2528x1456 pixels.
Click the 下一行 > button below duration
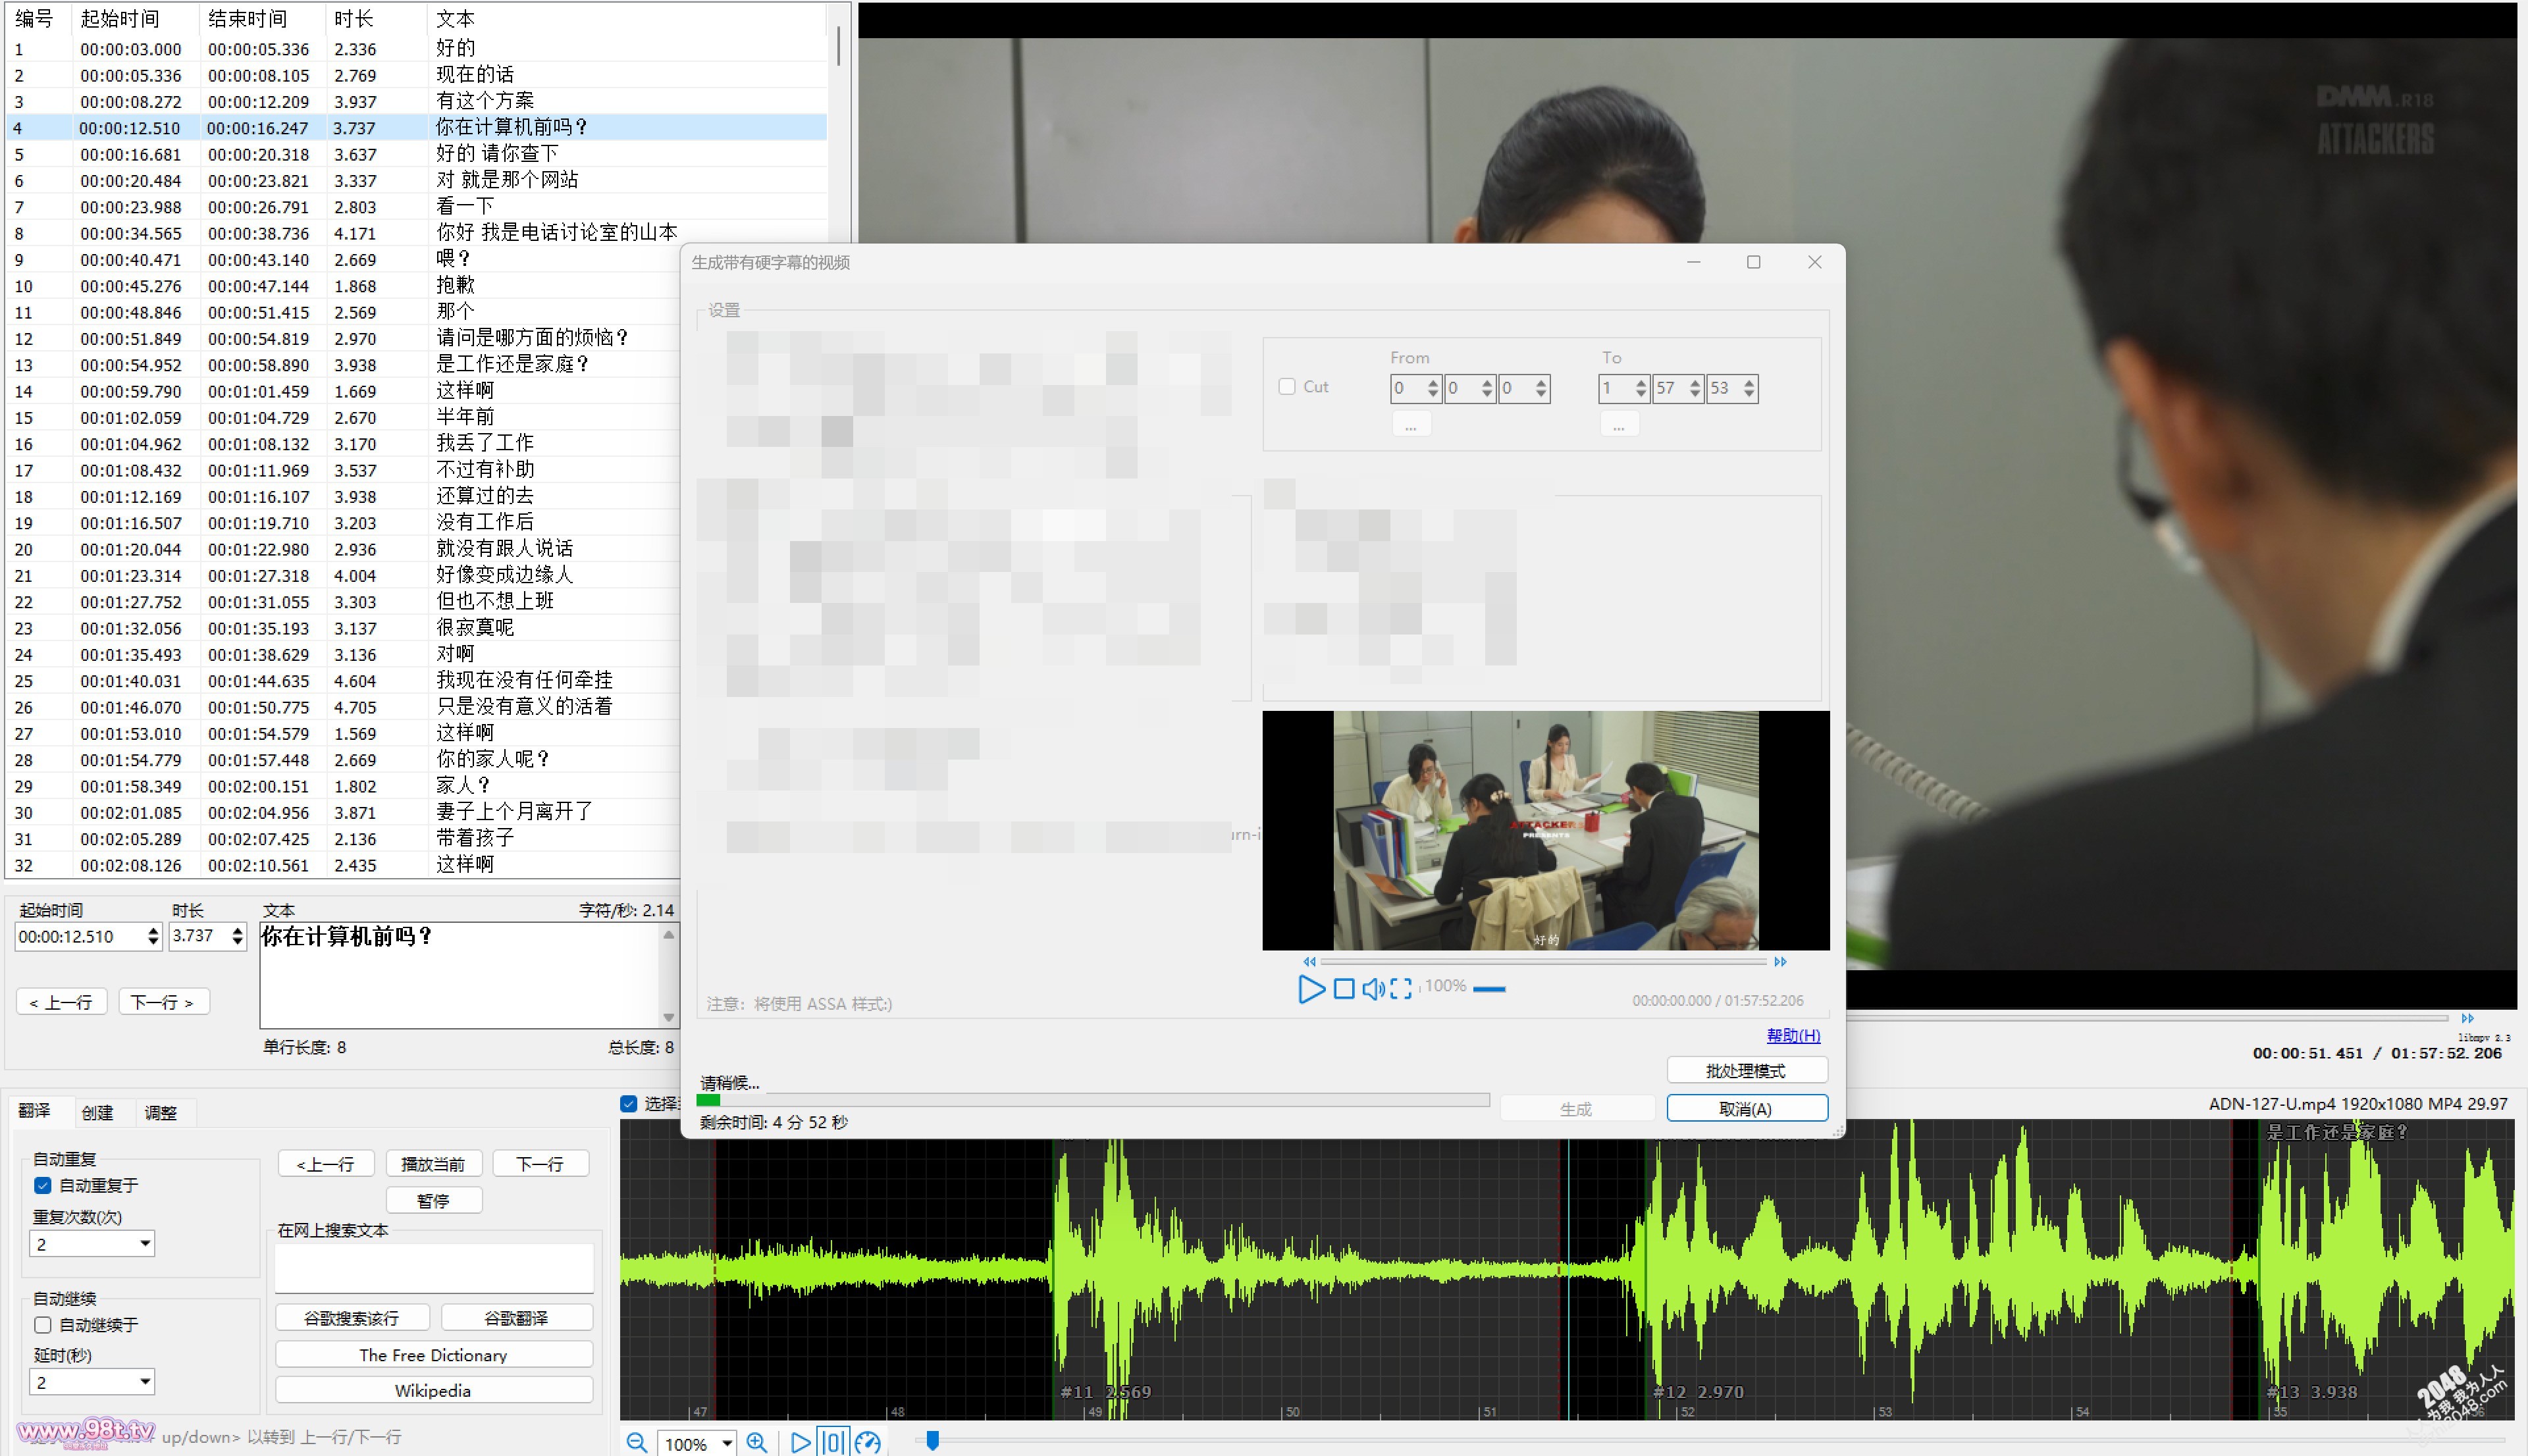tap(163, 1002)
